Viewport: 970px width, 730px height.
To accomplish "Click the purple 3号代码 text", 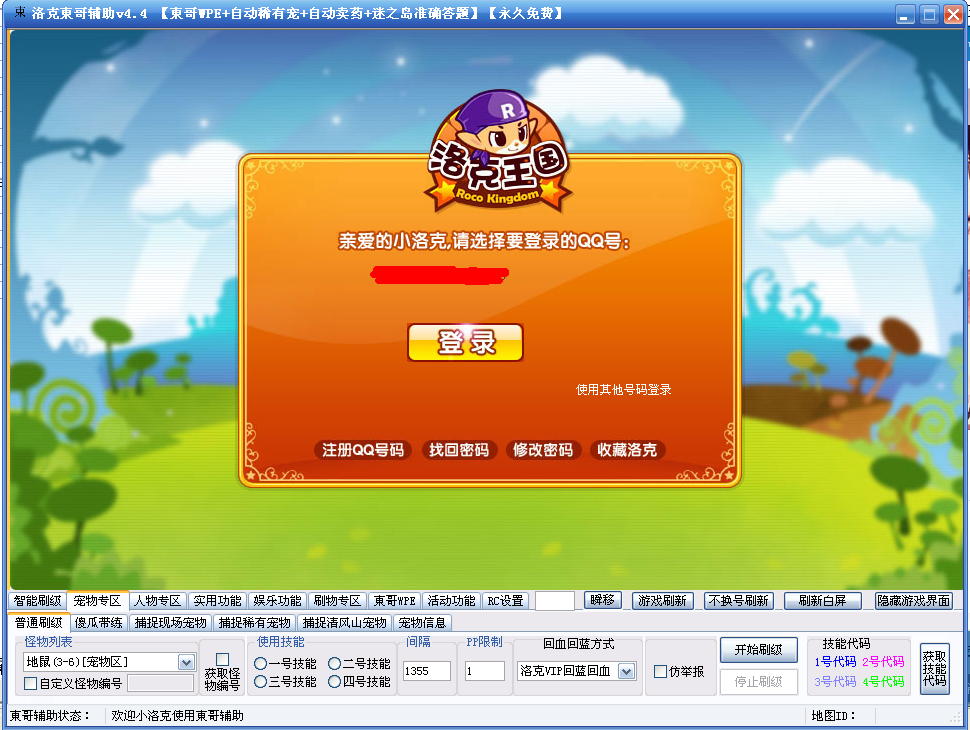I will click(x=835, y=682).
